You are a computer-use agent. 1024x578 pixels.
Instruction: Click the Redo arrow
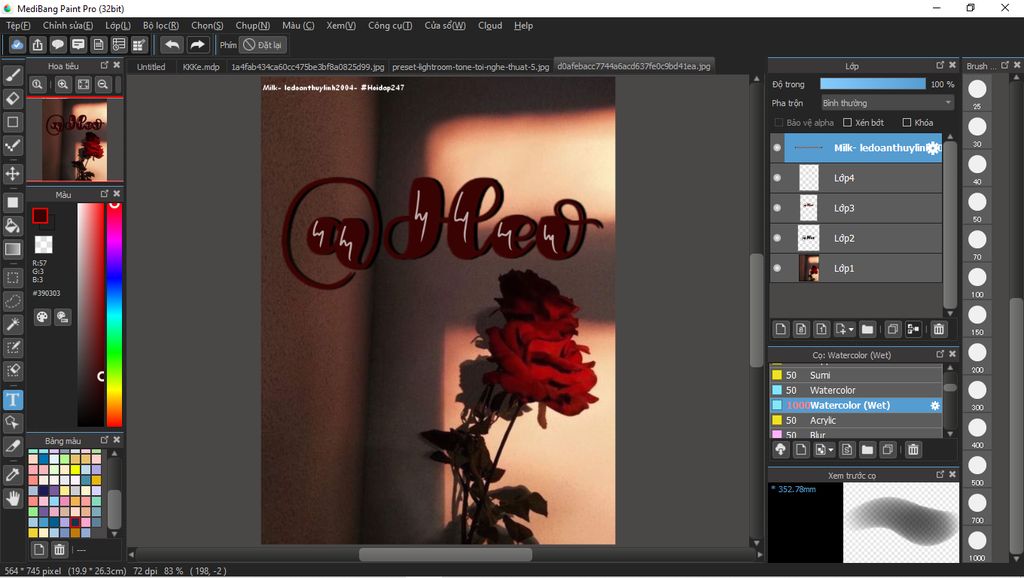197,45
